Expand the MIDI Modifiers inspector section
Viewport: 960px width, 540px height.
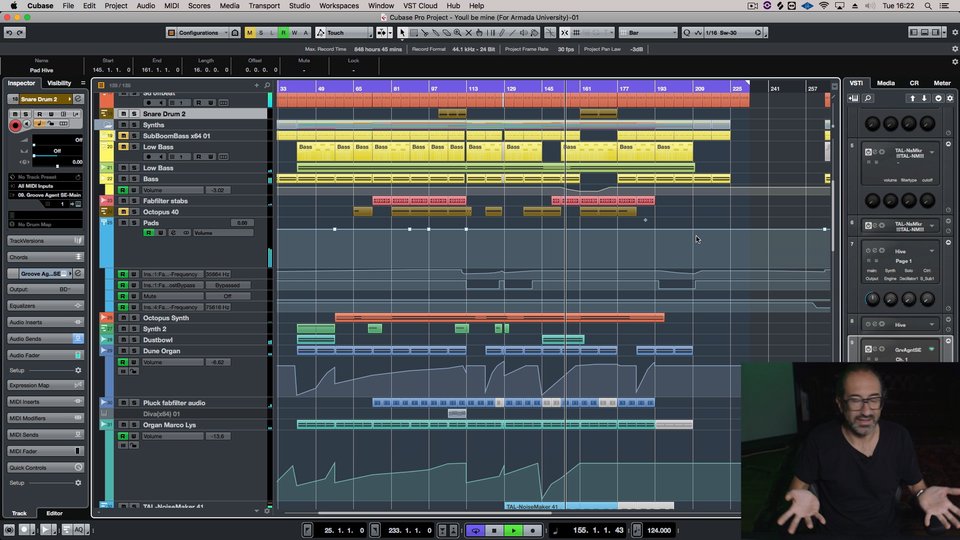pyautogui.click(x=45, y=418)
